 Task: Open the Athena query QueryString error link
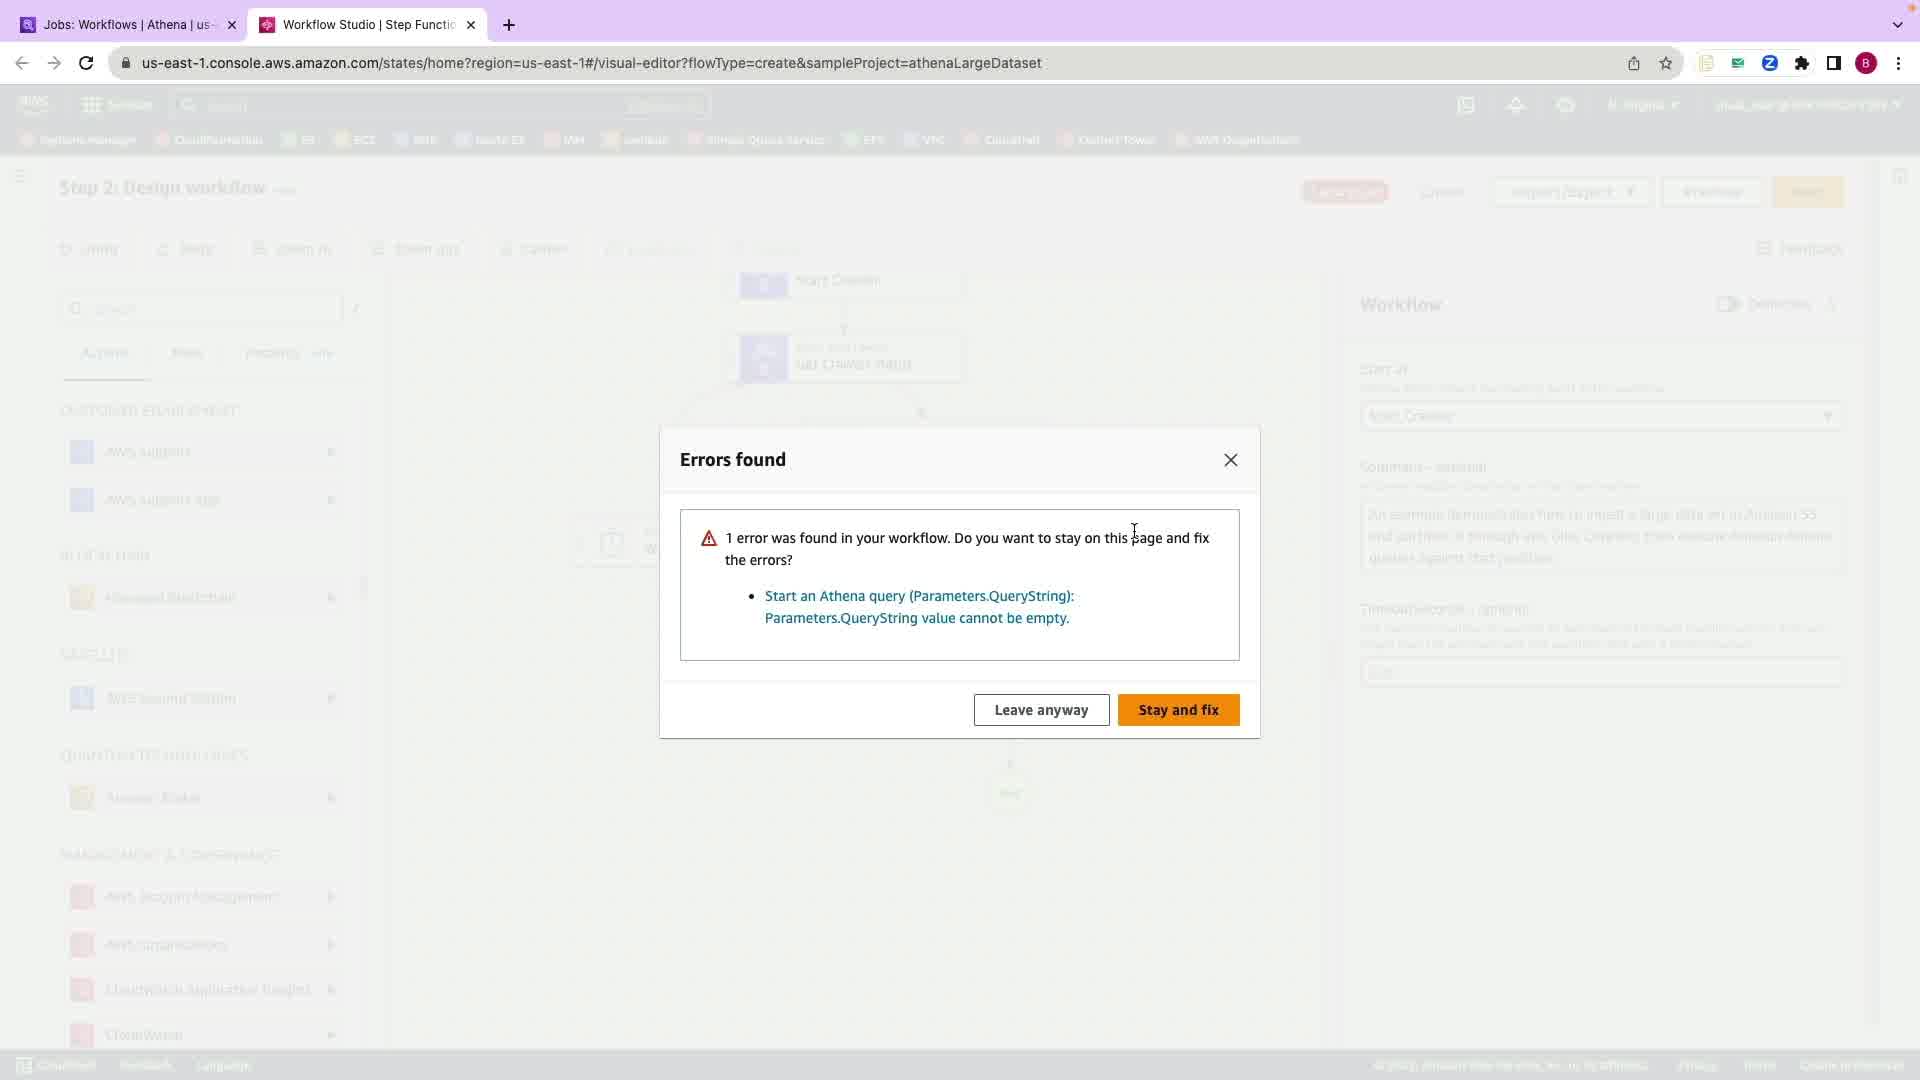pos(918,607)
